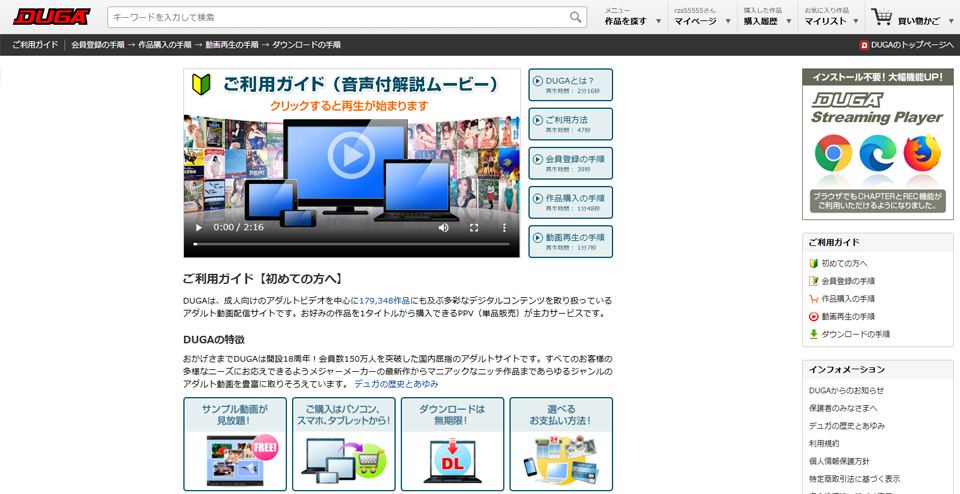960x494 pixels.
Task: Click the 179,348作品 link
Action: 384,301
